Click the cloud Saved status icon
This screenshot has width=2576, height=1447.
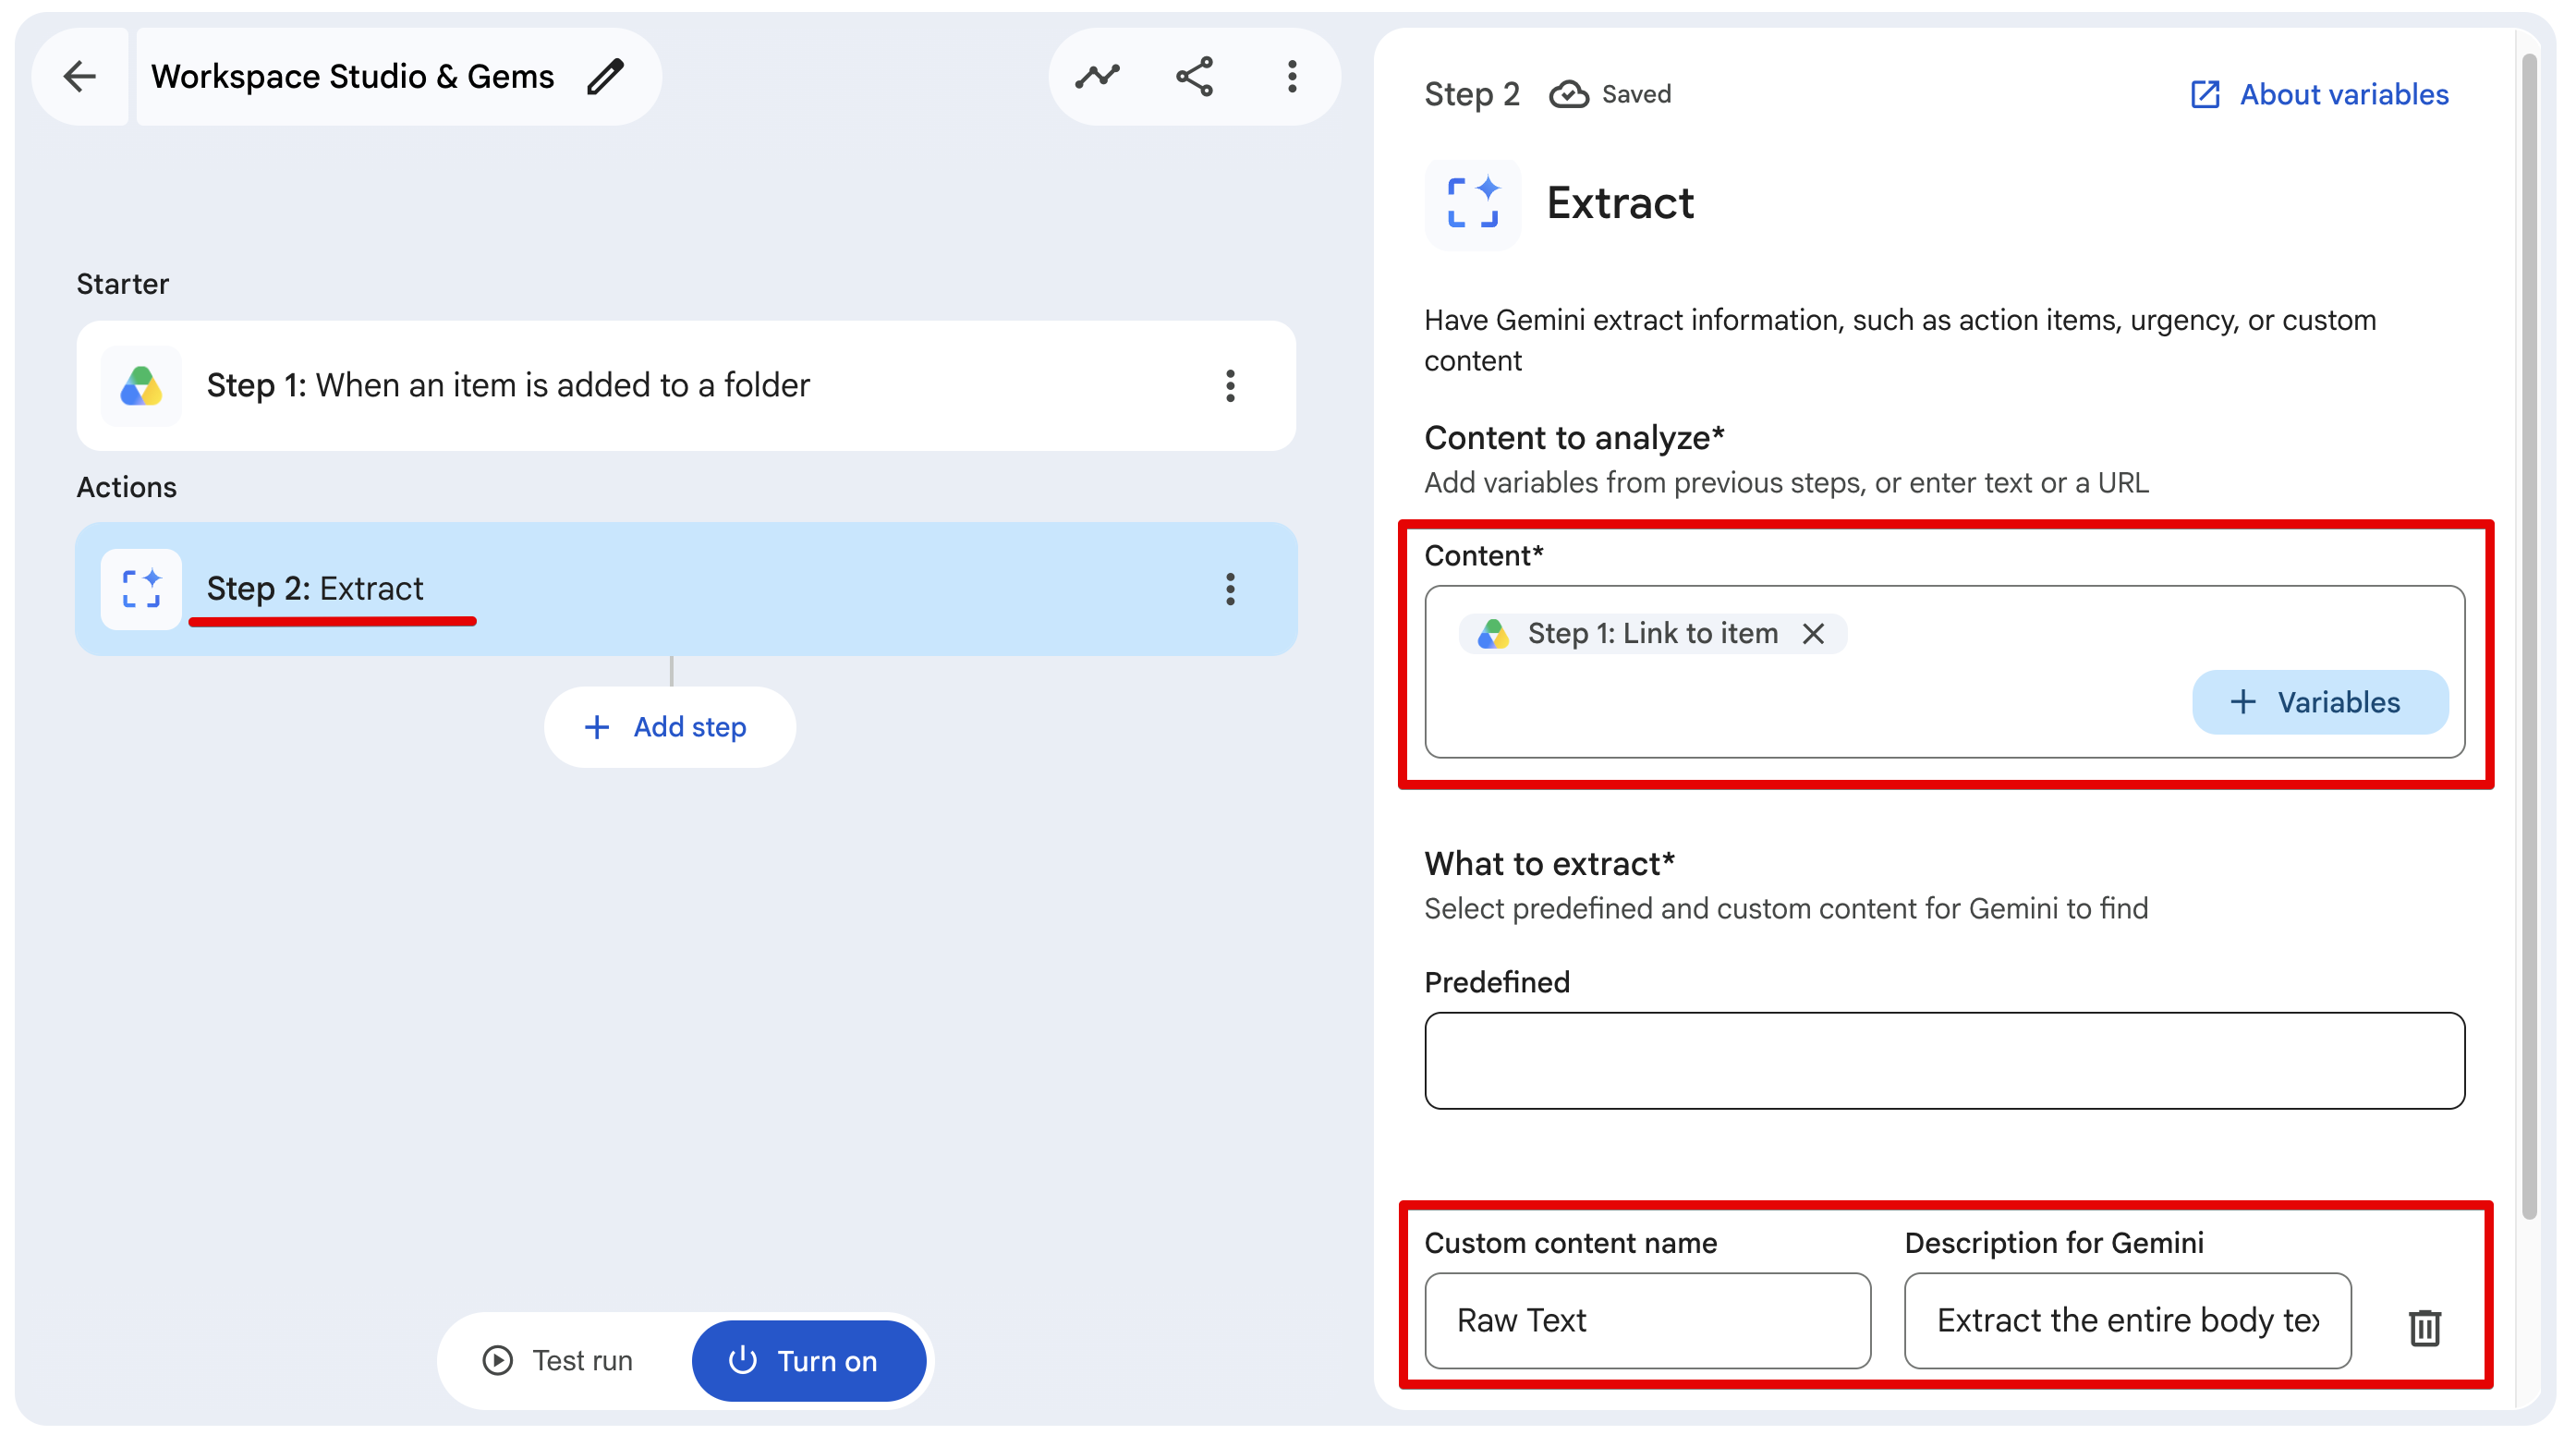(1569, 94)
